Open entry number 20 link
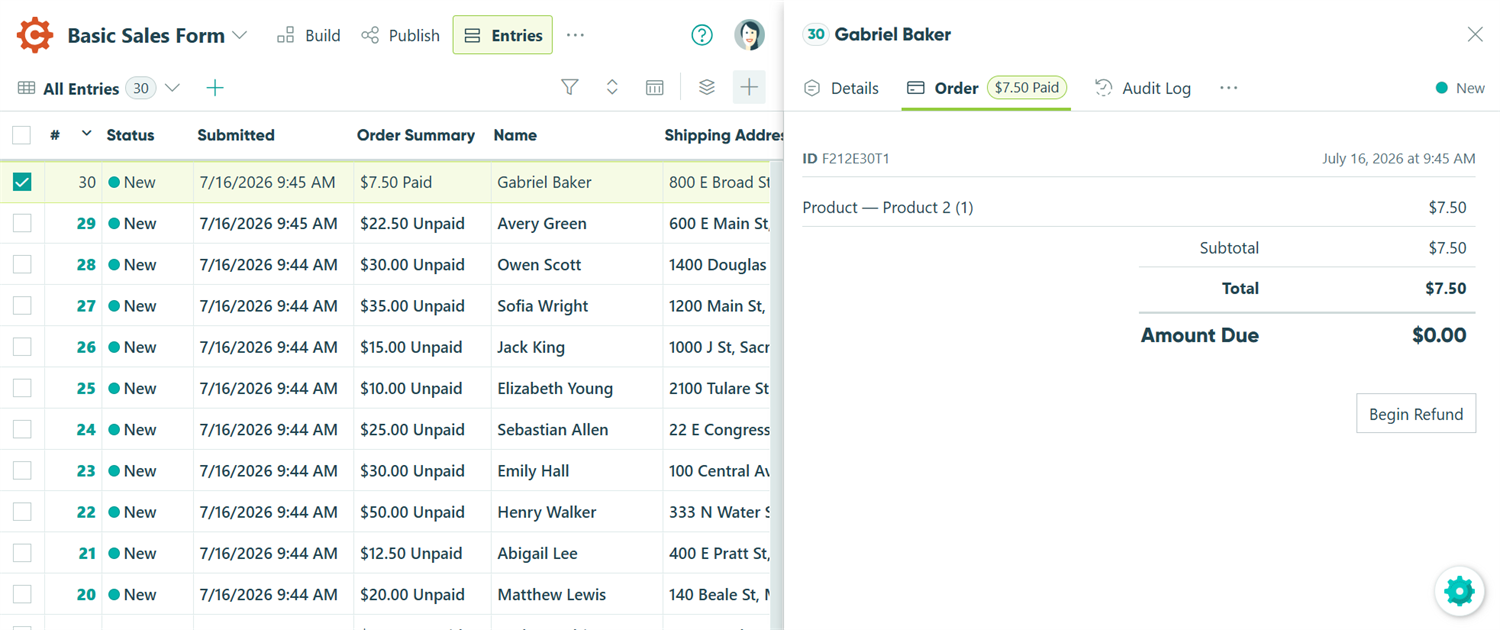 (x=86, y=594)
